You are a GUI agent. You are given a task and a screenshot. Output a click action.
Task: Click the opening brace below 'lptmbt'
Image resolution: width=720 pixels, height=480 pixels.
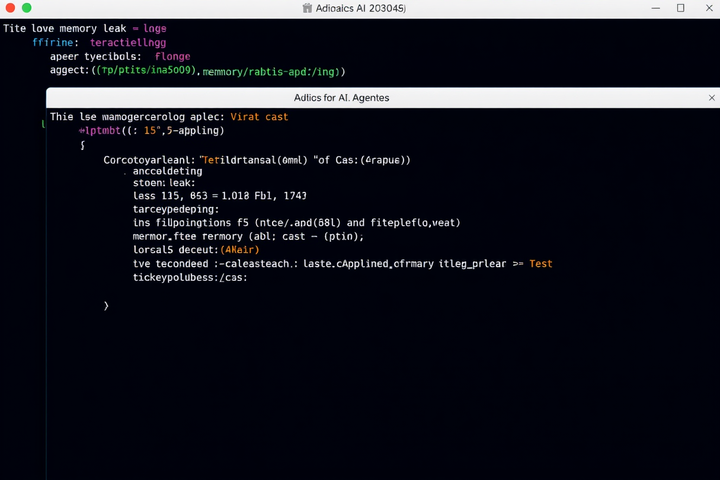[83, 145]
